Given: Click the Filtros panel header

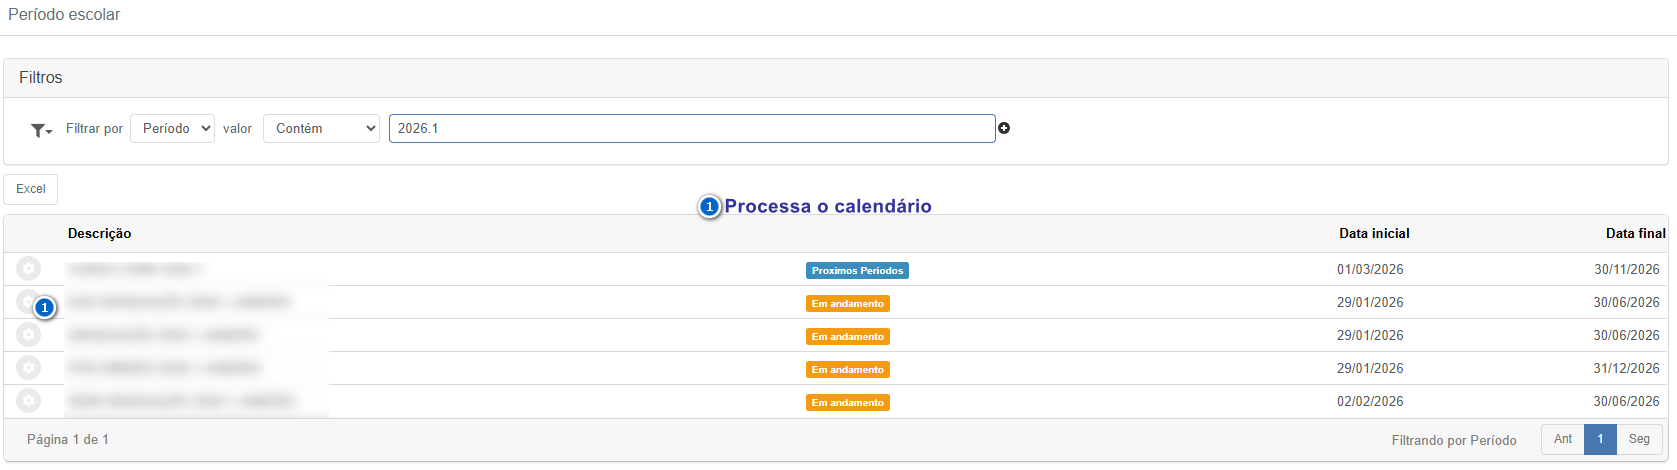Looking at the screenshot, I should coord(41,78).
